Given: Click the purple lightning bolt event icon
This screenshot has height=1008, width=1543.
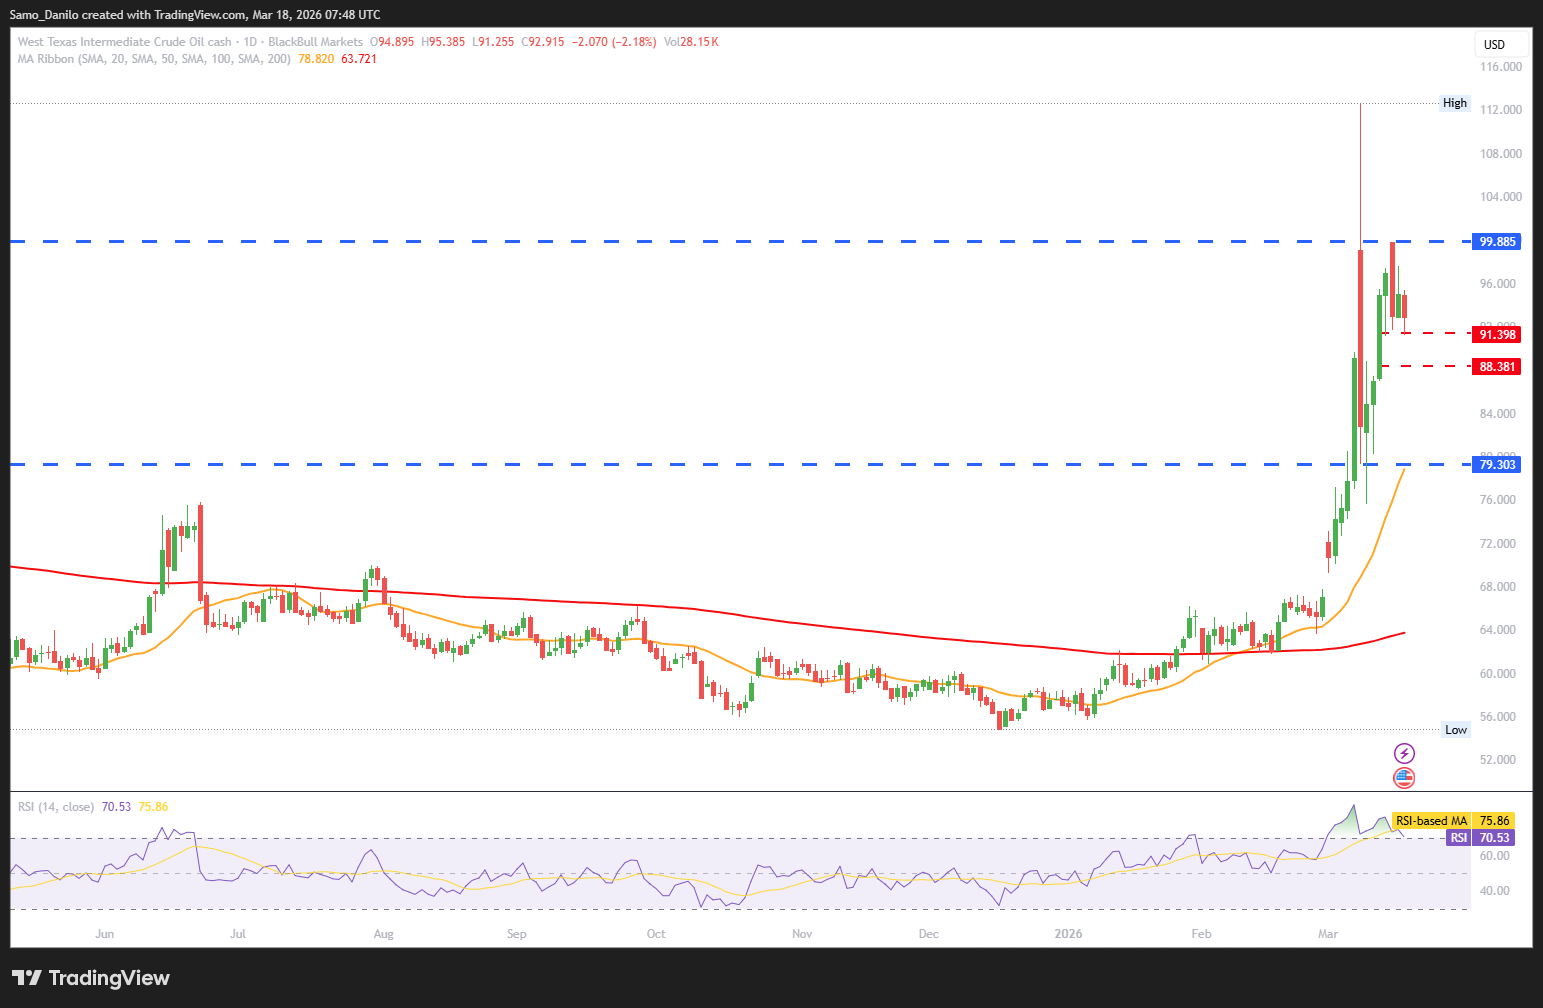Looking at the screenshot, I should click(x=1404, y=753).
